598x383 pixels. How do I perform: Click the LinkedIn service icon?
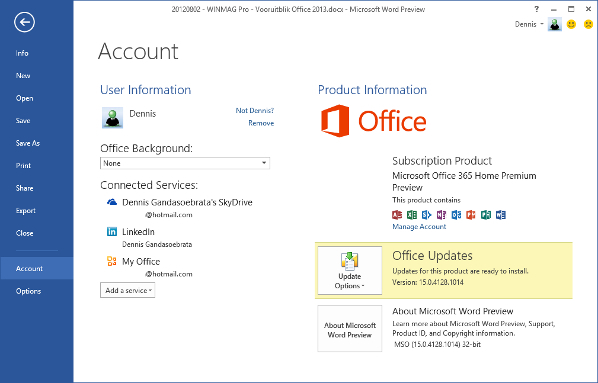112,232
